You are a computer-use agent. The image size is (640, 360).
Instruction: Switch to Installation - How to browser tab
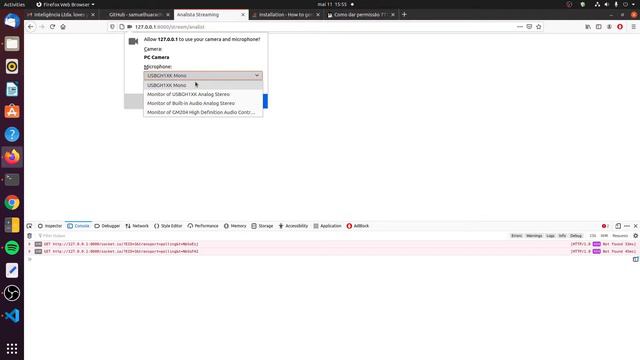tap(286, 14)
